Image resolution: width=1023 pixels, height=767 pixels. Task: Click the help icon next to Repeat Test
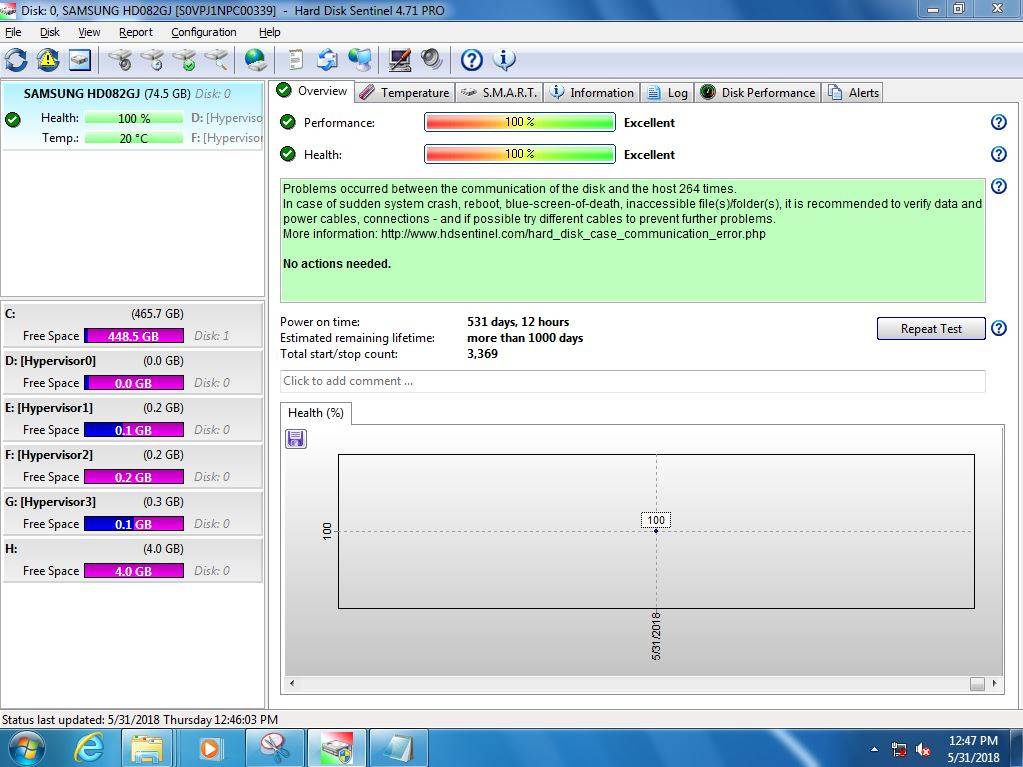pos(998,328)
